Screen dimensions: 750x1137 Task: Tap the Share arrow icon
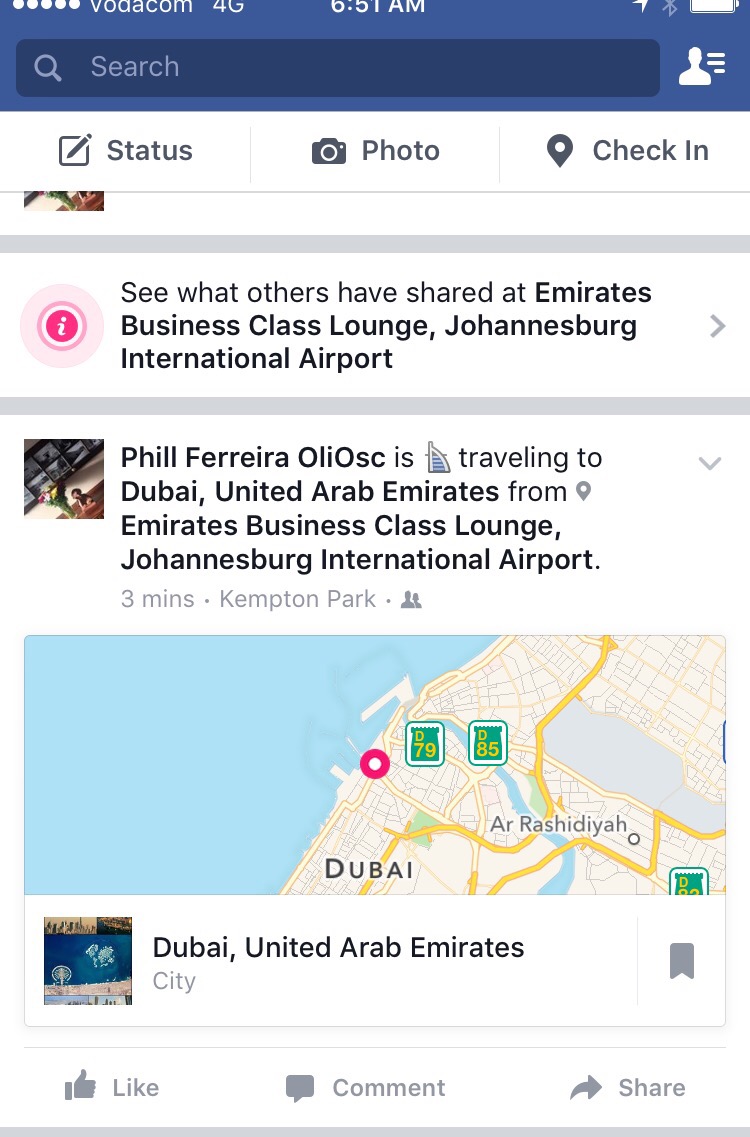pos(586,1088)
